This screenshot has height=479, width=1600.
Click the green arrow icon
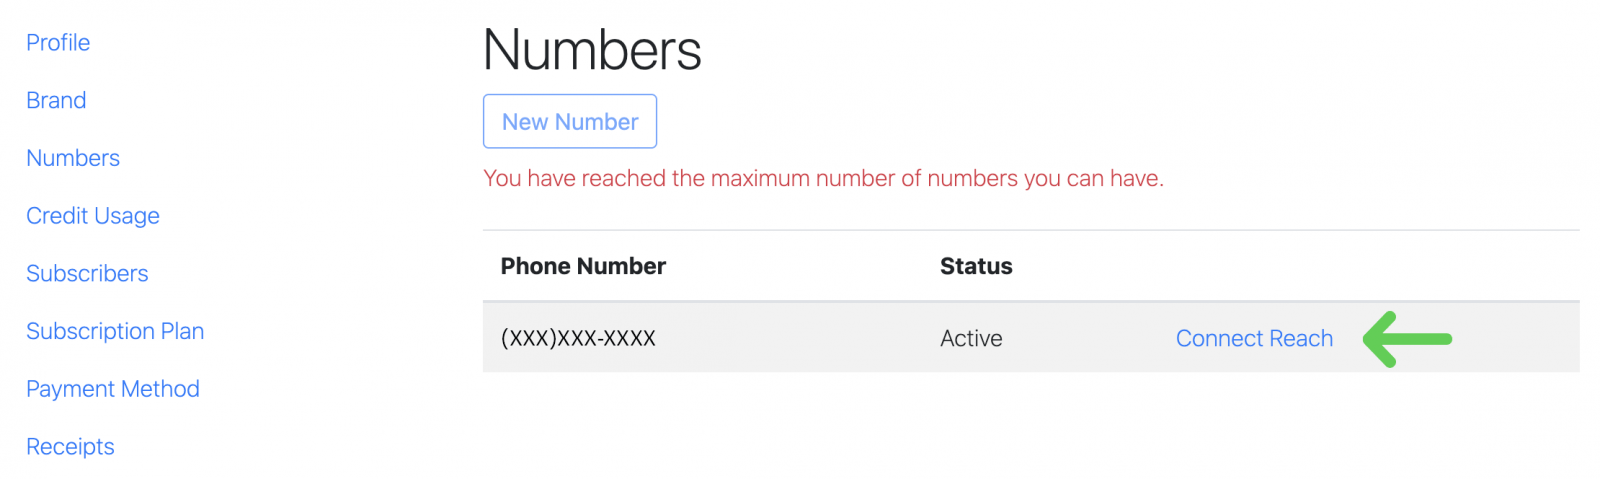pos(1406,339)
